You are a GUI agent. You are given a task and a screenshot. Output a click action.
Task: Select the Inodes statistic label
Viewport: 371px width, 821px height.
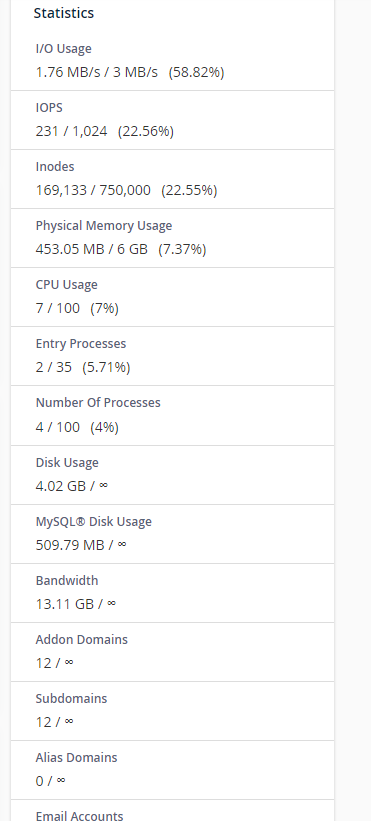55,167
